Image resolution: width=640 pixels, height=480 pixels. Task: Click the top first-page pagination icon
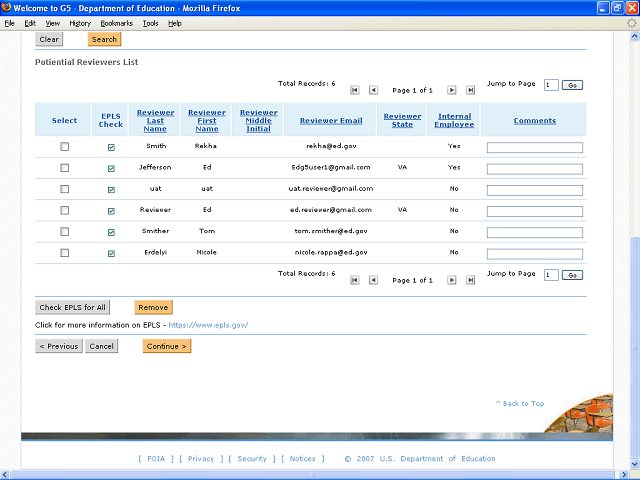click(355, 90)
